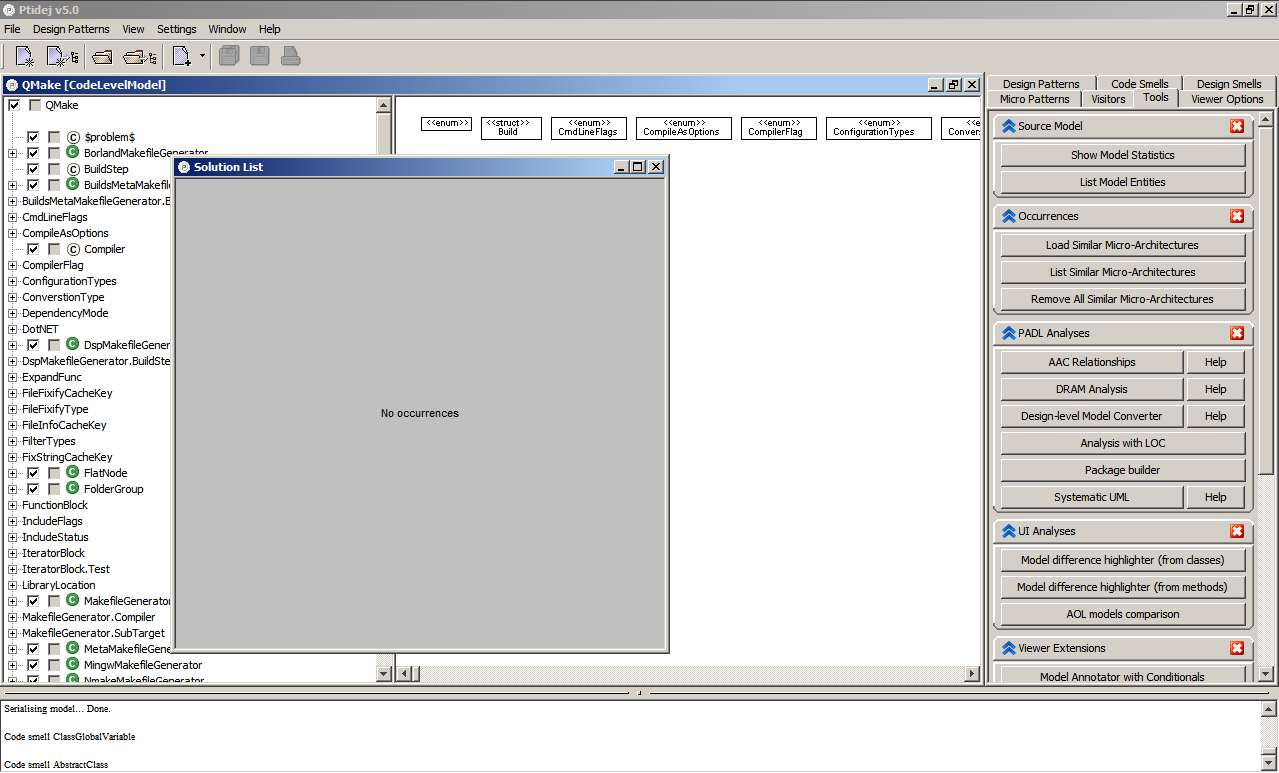Click the green class icon beside FlatNode

click(71, 472)
